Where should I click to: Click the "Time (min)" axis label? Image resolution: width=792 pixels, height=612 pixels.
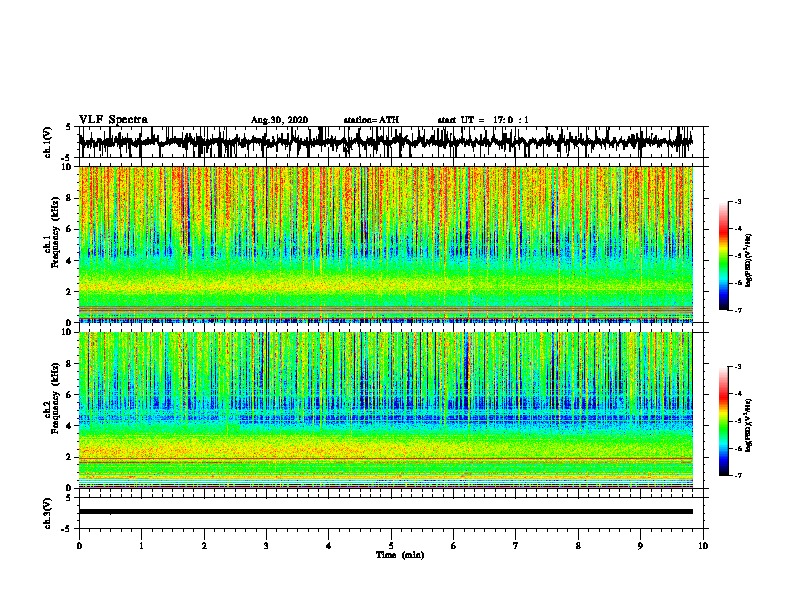coord(400,555)
